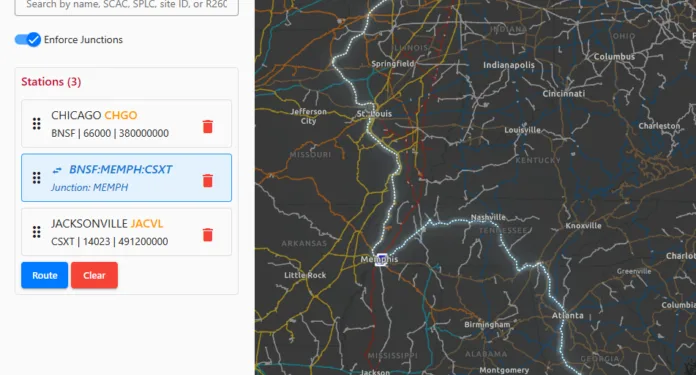The width and height of the screenshot is (696, 375).
Task: Delete the BNSF:MEMPH:CSXT junction entry
Action: tap(207, 181)
